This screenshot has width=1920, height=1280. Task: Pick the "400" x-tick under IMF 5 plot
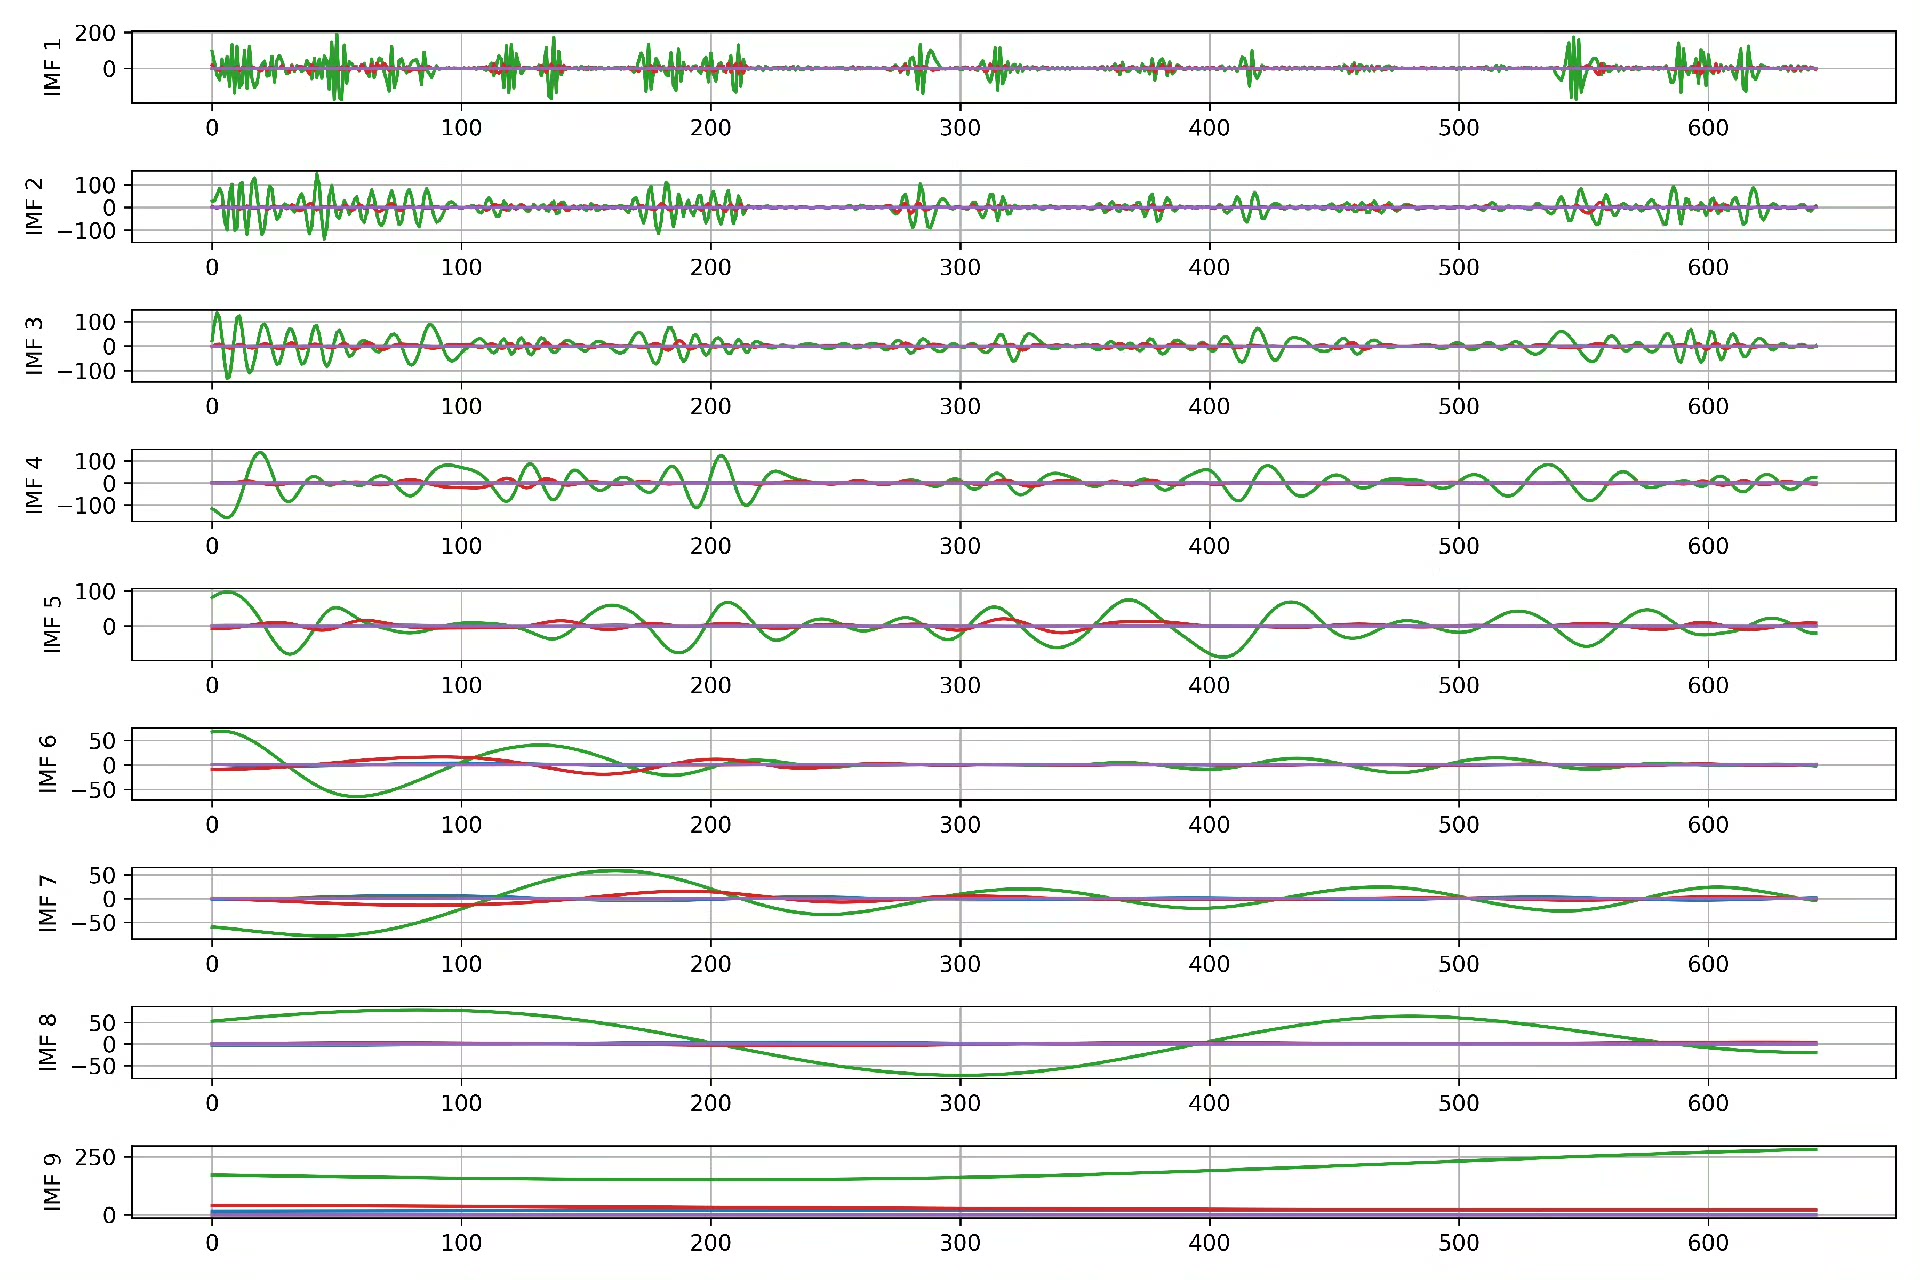click(1209, 685)
